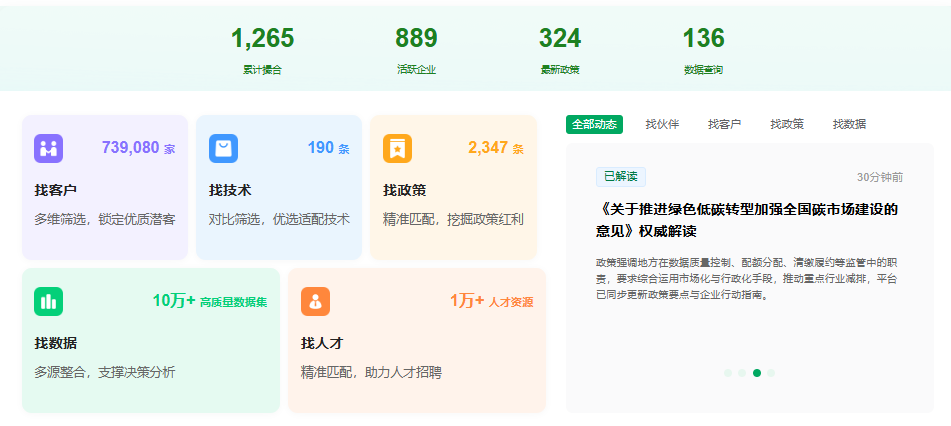Open the 找数据 news tab
The height and width of the screenshot is (426, 951).
[x=849, y=124]
